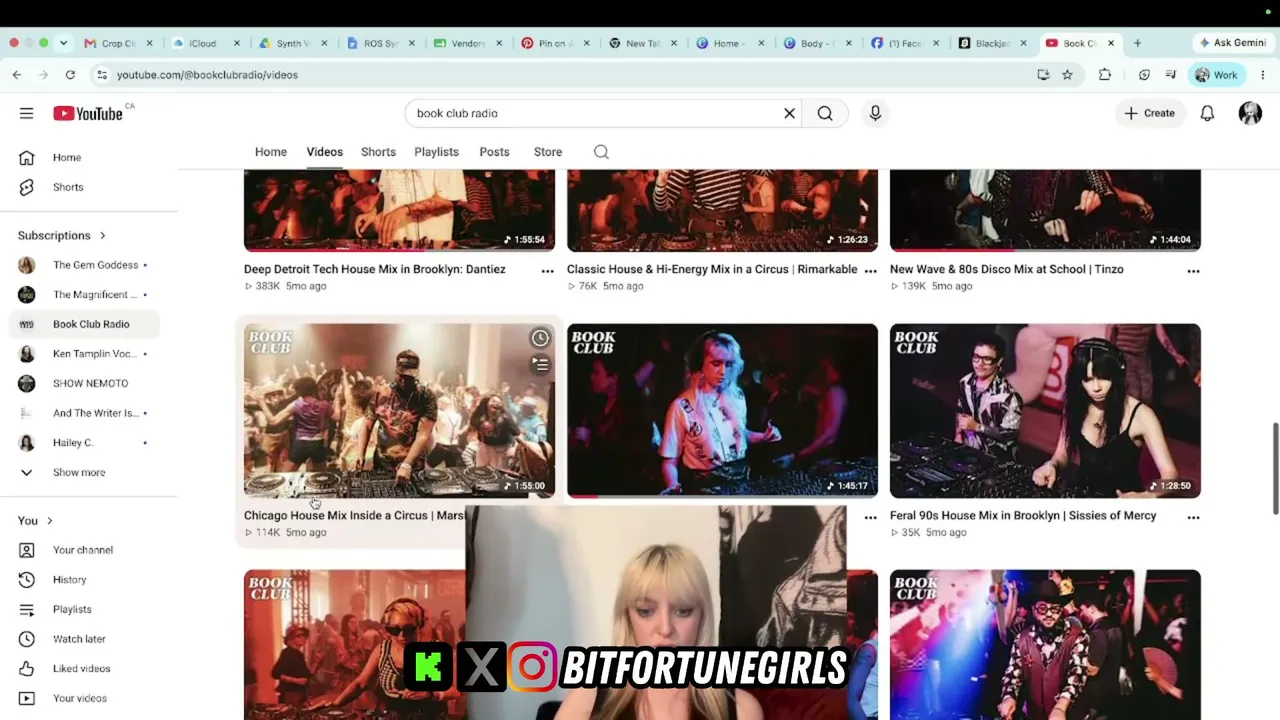Play the Chicago House Mix thumbnail
Viewport: 1280px width, 720px height.
click(x=399, y=410)
